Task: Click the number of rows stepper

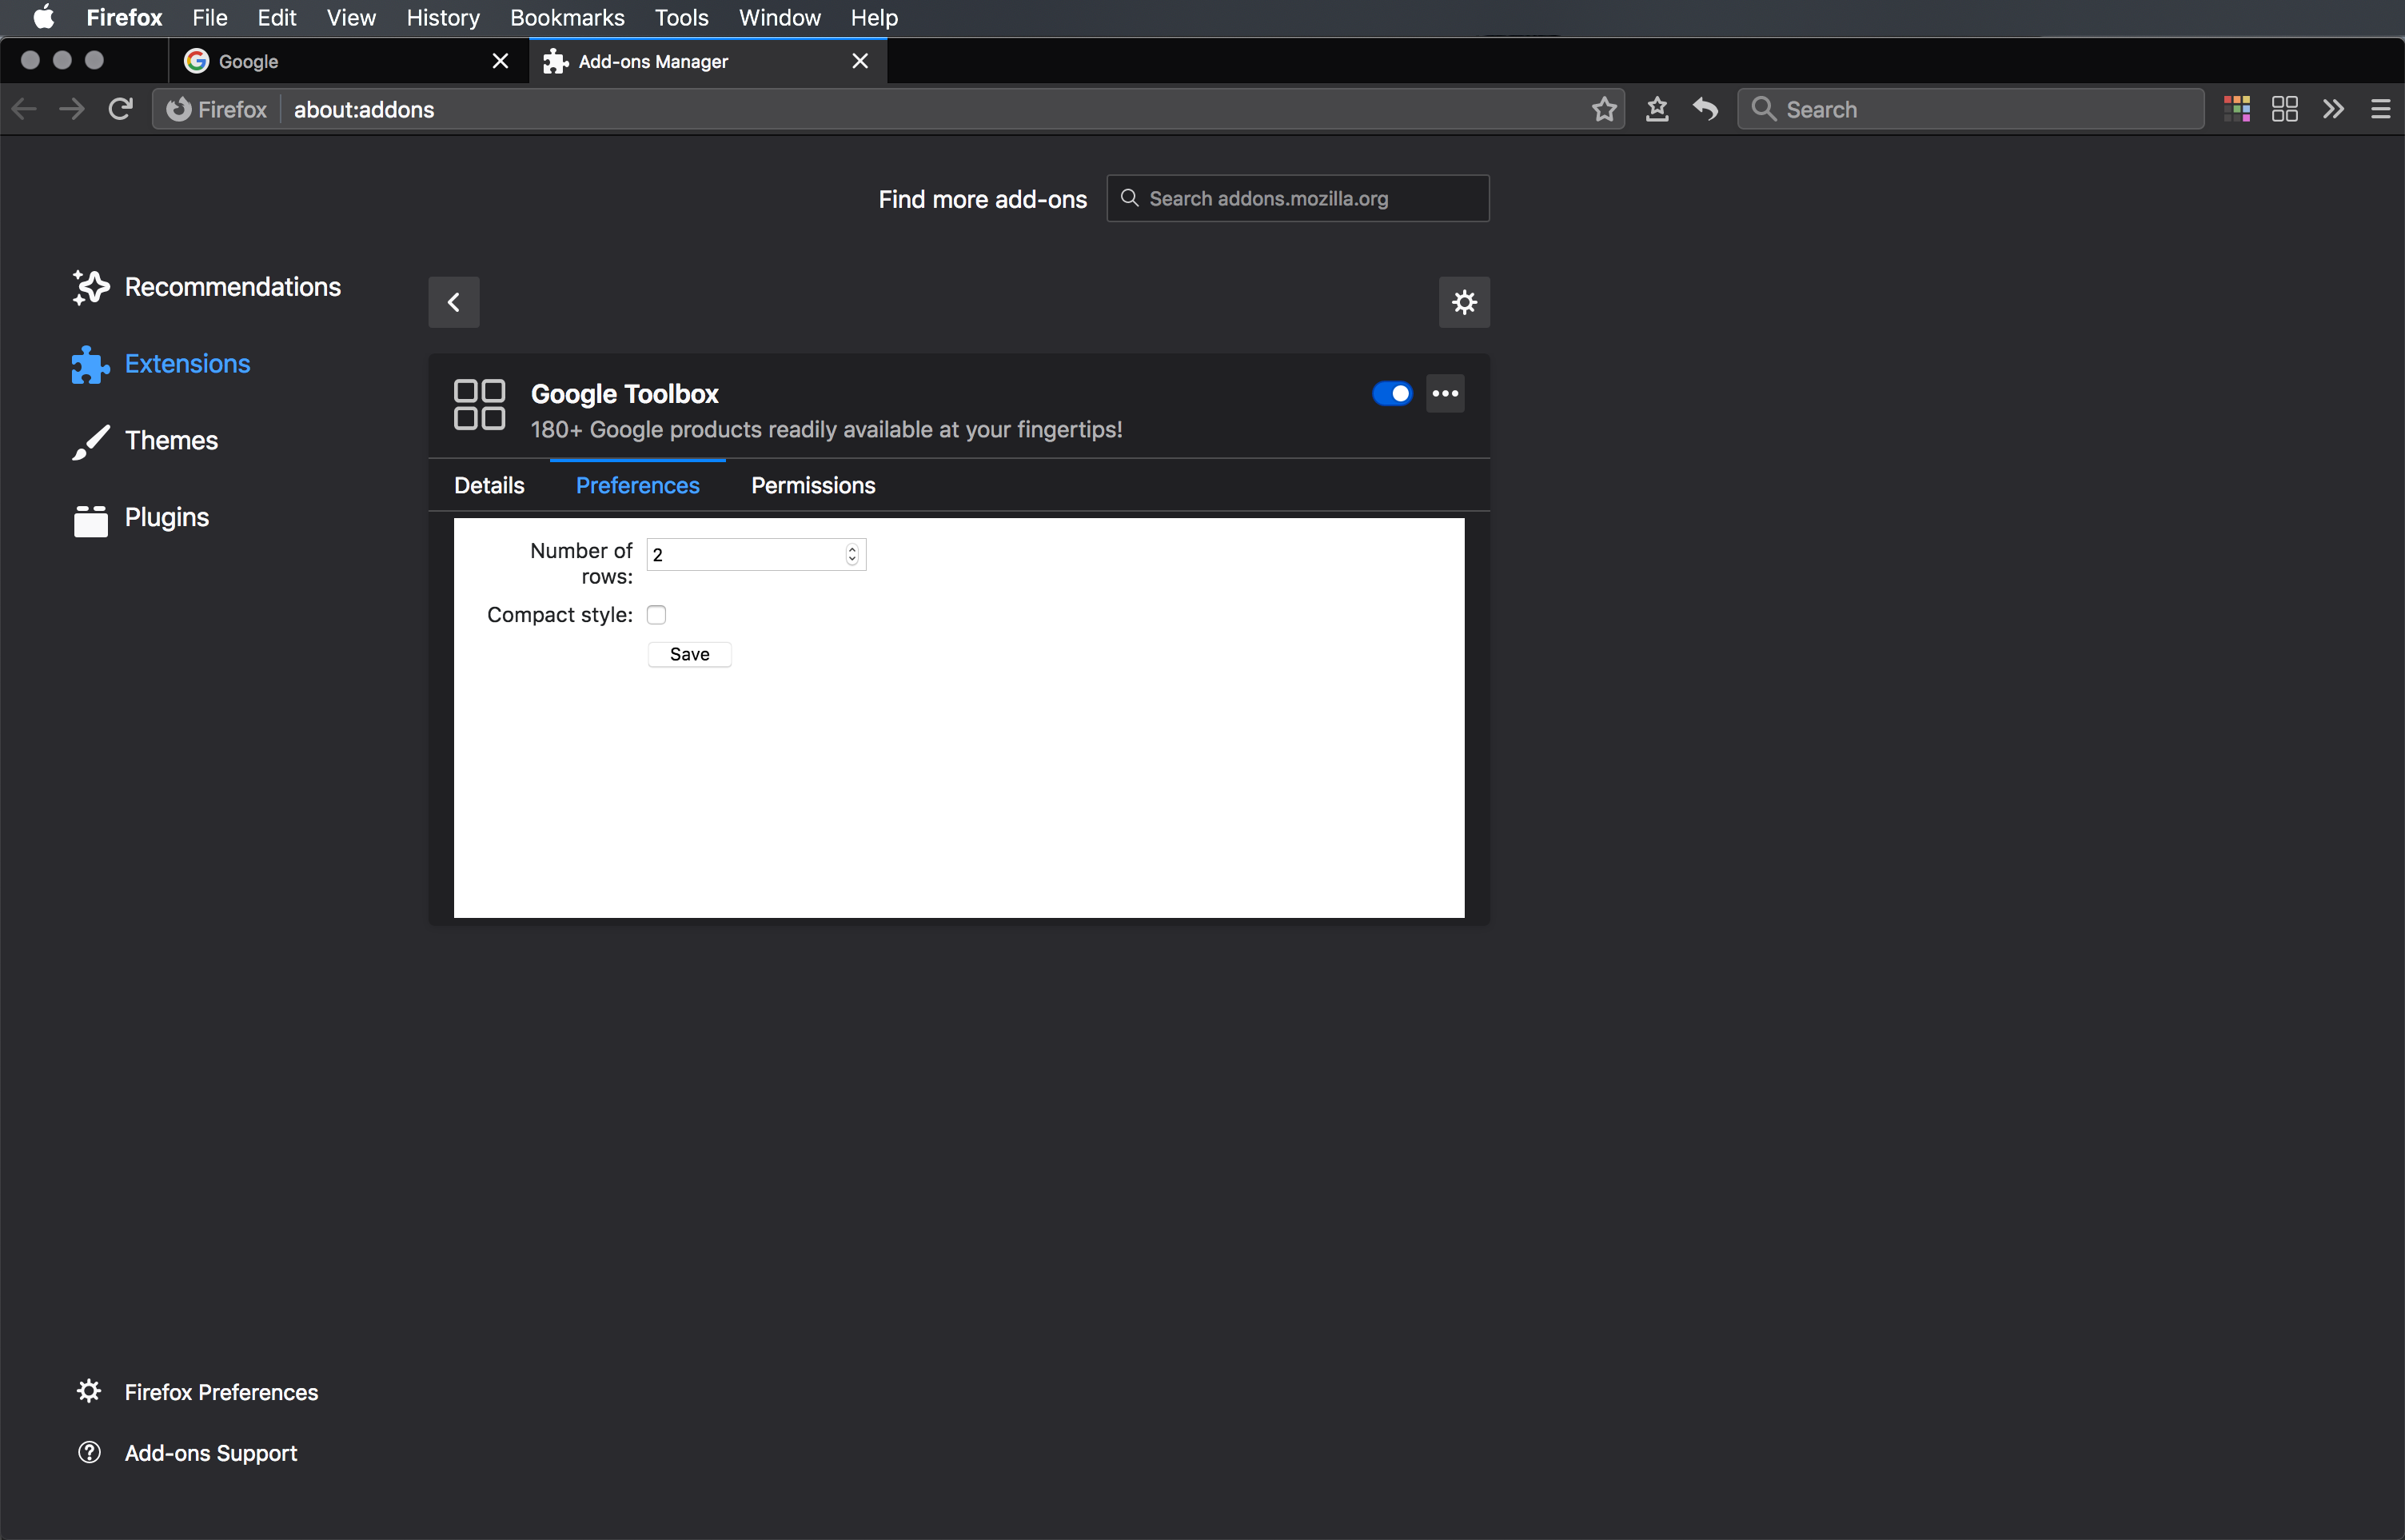Action: tap(852, 554)
